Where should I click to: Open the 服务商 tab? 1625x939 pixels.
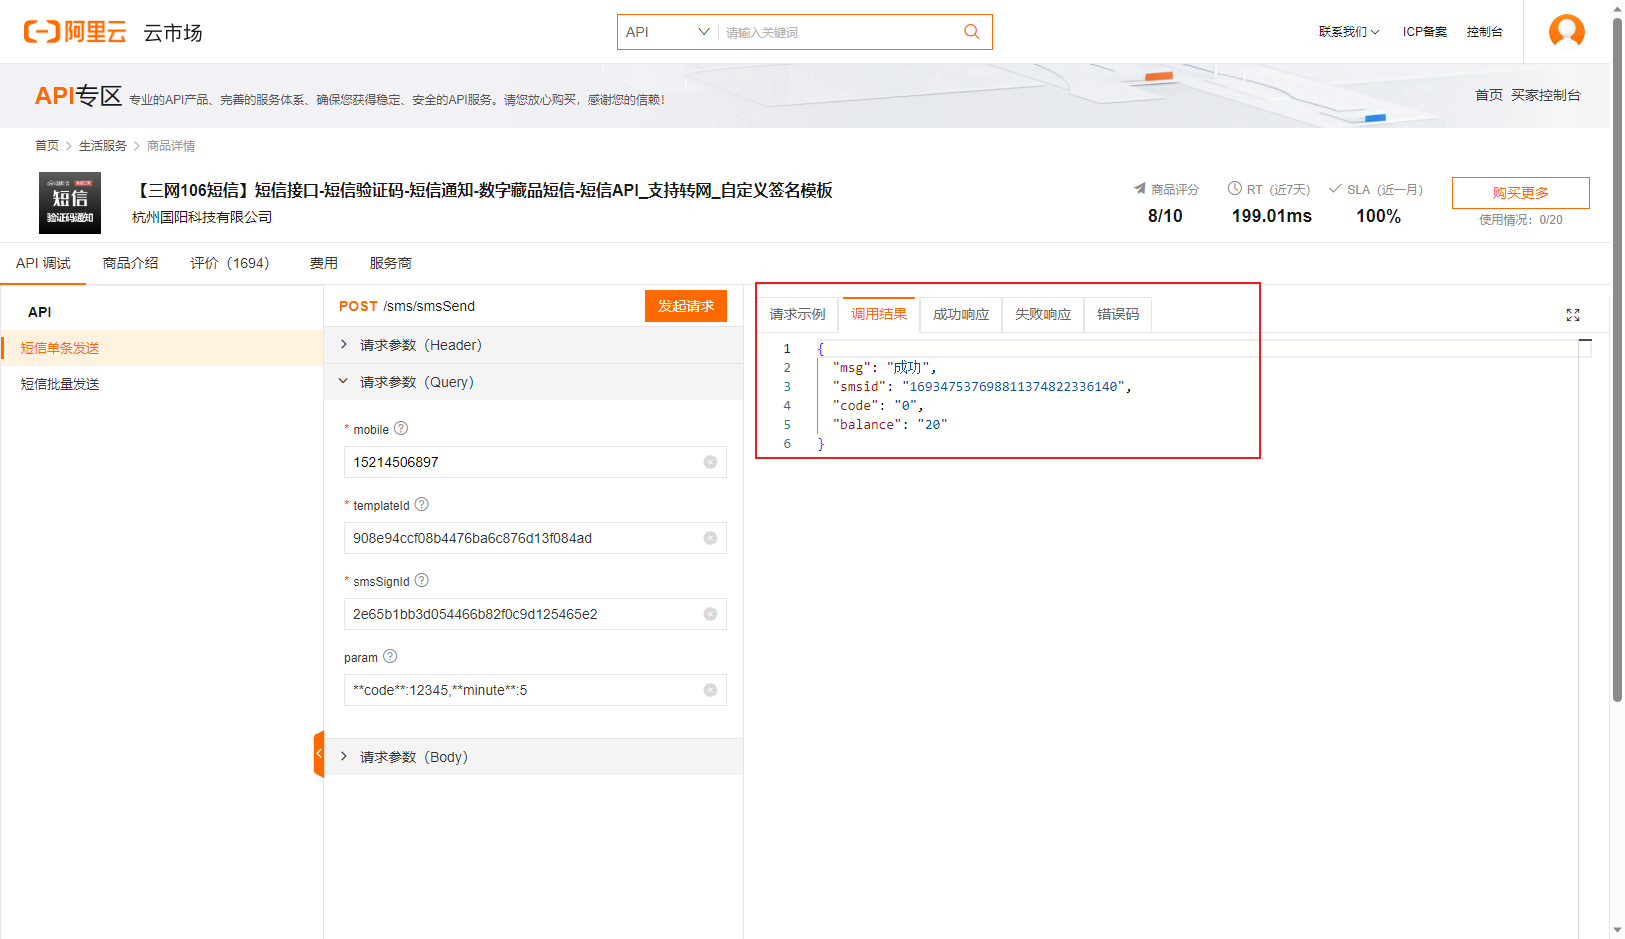click(x=390, y=263)
